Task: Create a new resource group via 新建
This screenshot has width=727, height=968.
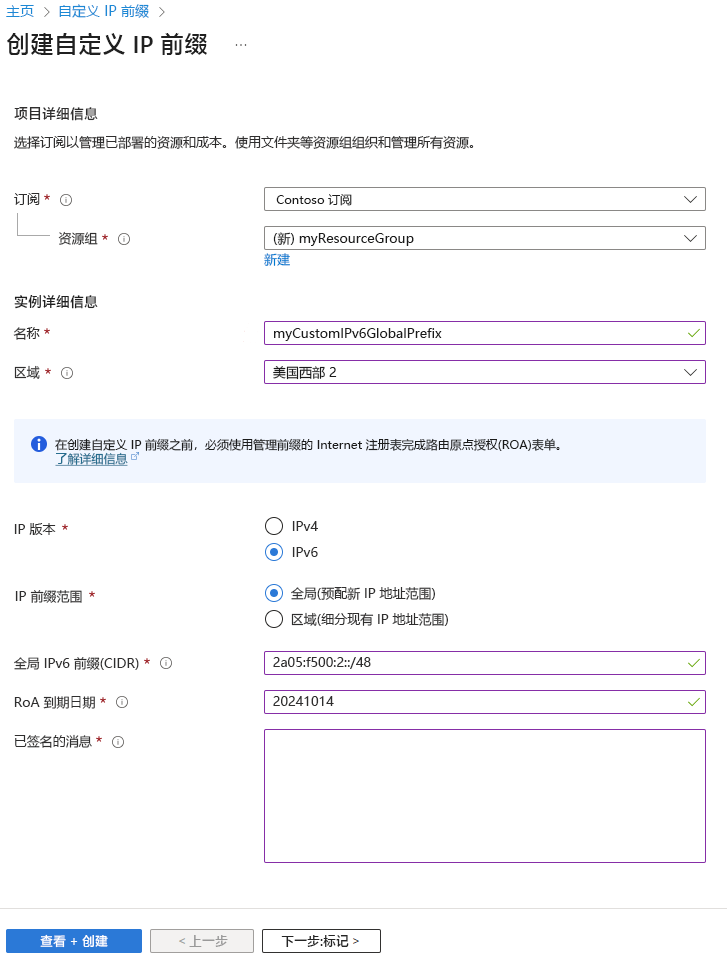Action: point(276,260)
